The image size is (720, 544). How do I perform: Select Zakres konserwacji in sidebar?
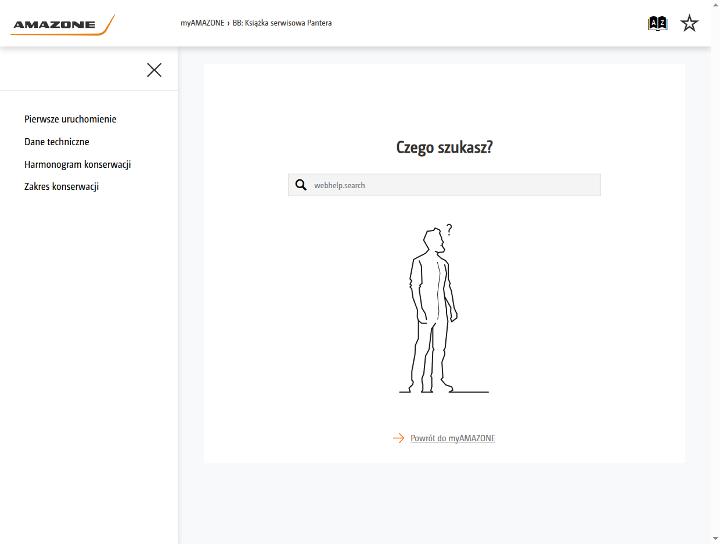[62, 187]
